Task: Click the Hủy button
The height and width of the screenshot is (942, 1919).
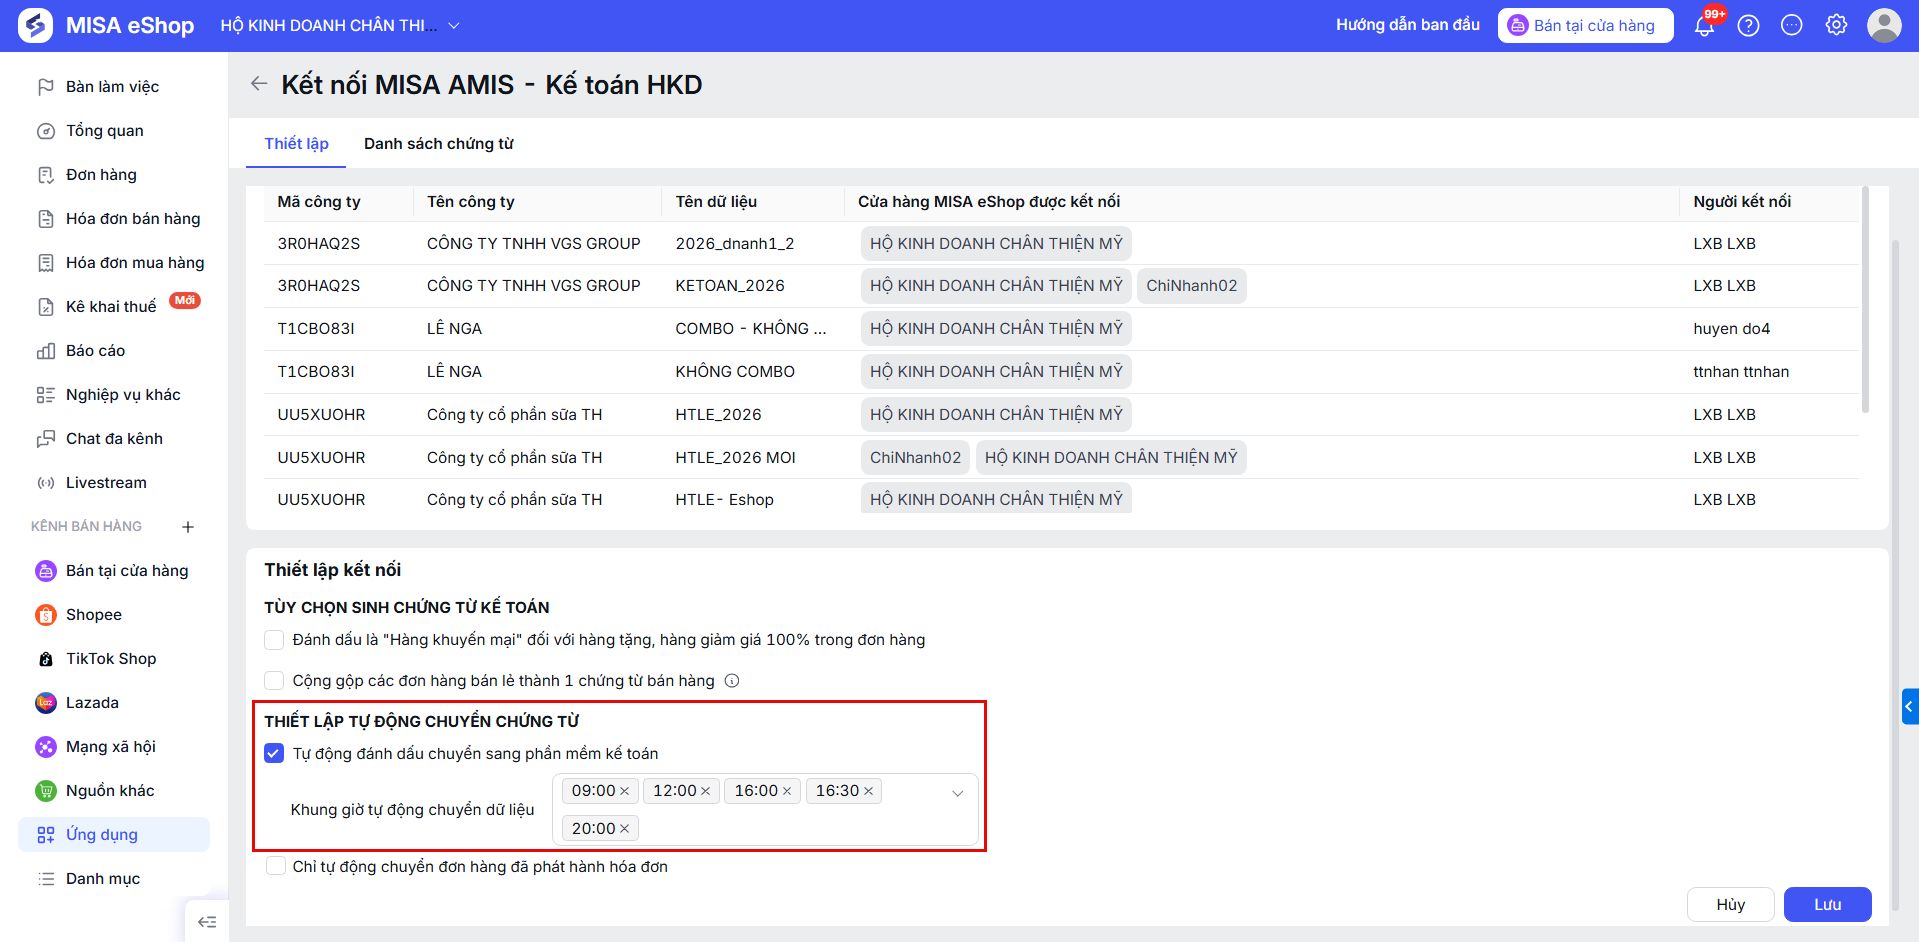Action: pyautogui.click(x=1730, y=904)
